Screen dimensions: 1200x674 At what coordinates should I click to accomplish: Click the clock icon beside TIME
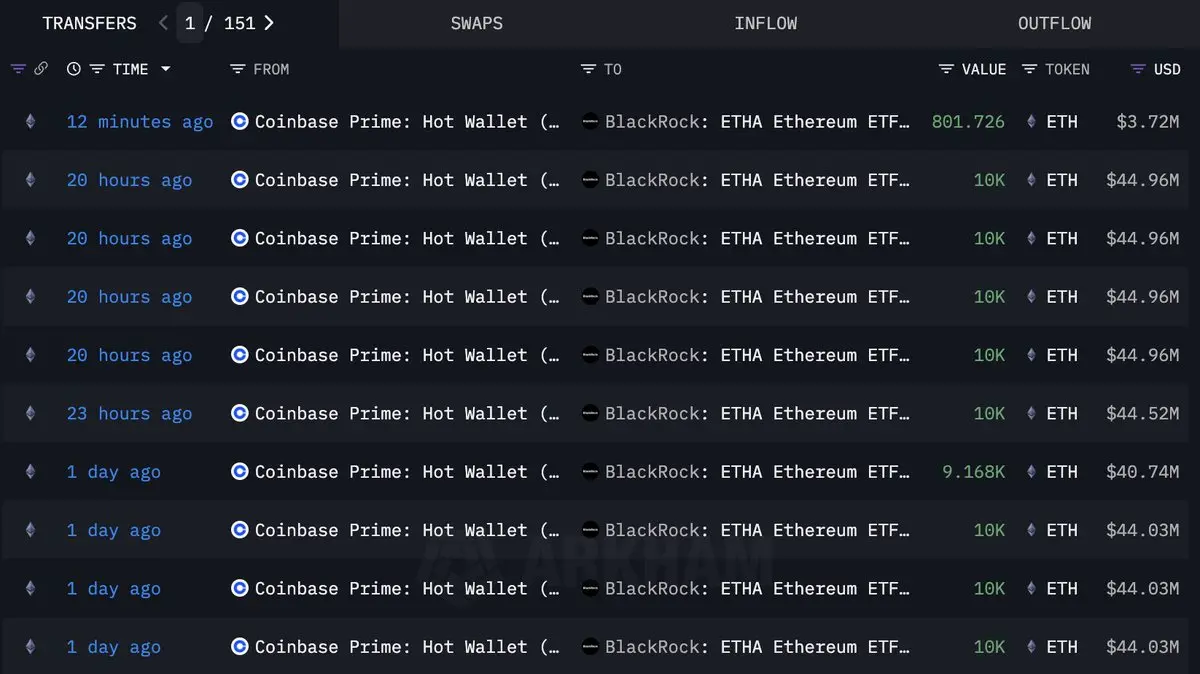click(x=74, y=69)
